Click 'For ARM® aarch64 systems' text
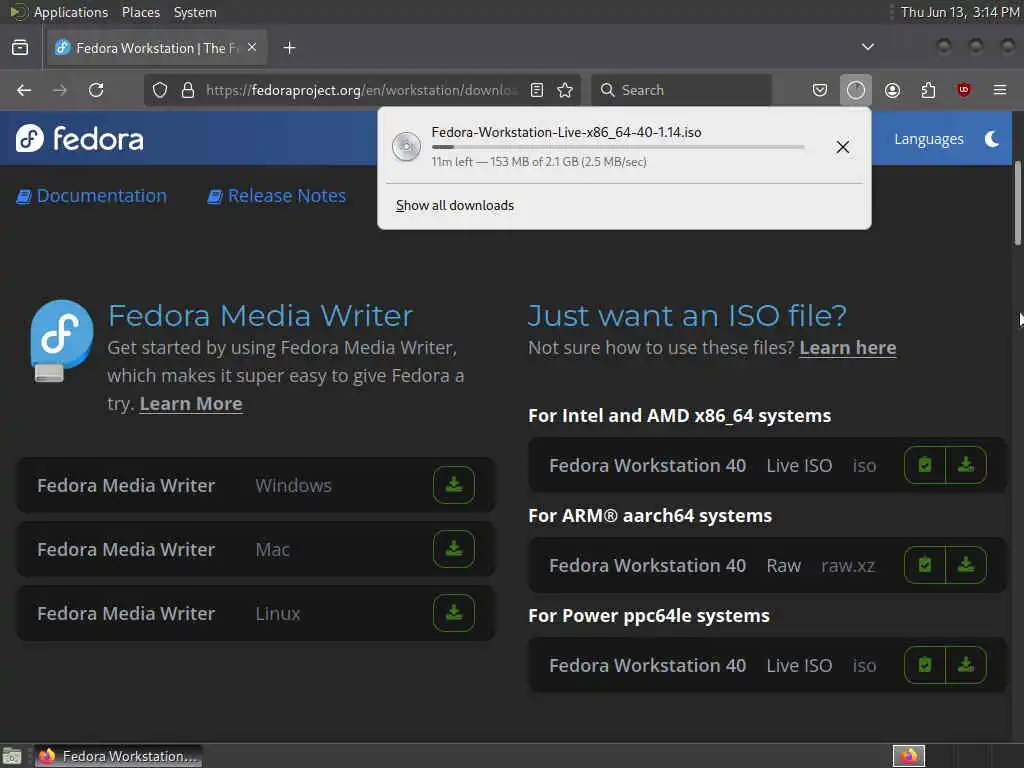The height and width of the screenshot is (768, 1024). [650, 516]
